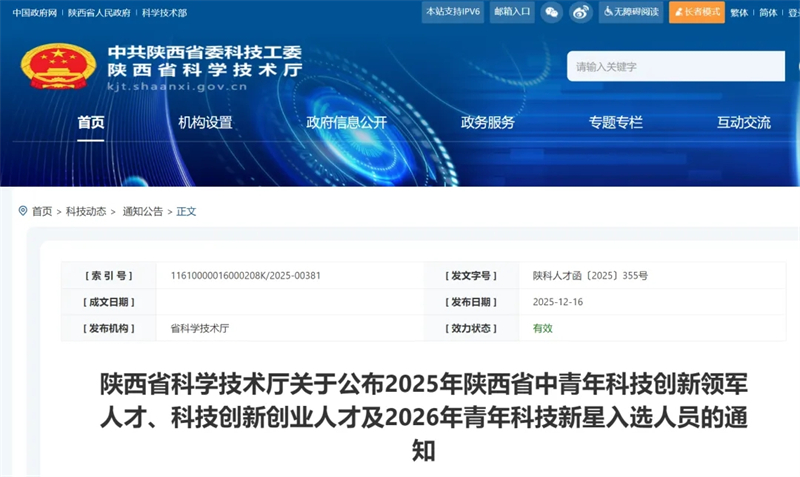This screenshot has height=477, width=800.
Task: Click the 首页 navigation tab
Action: pos(91,123)
